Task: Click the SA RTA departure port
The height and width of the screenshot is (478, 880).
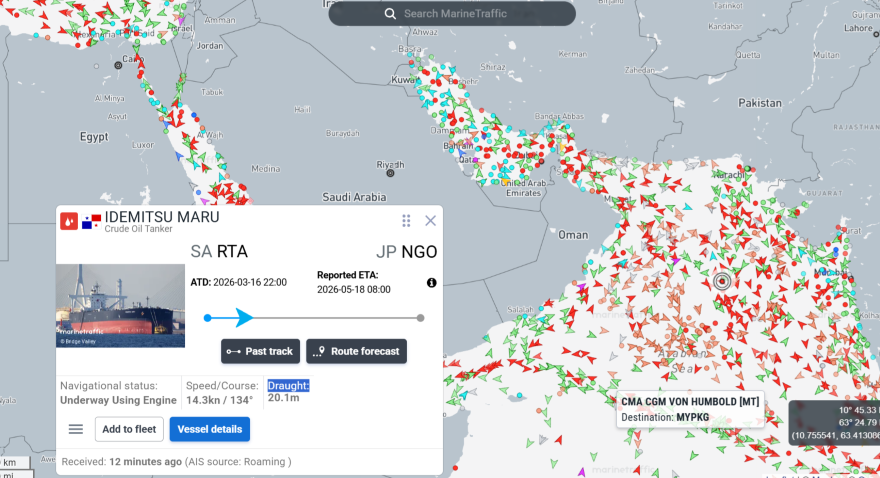Action: click(219, 251)
